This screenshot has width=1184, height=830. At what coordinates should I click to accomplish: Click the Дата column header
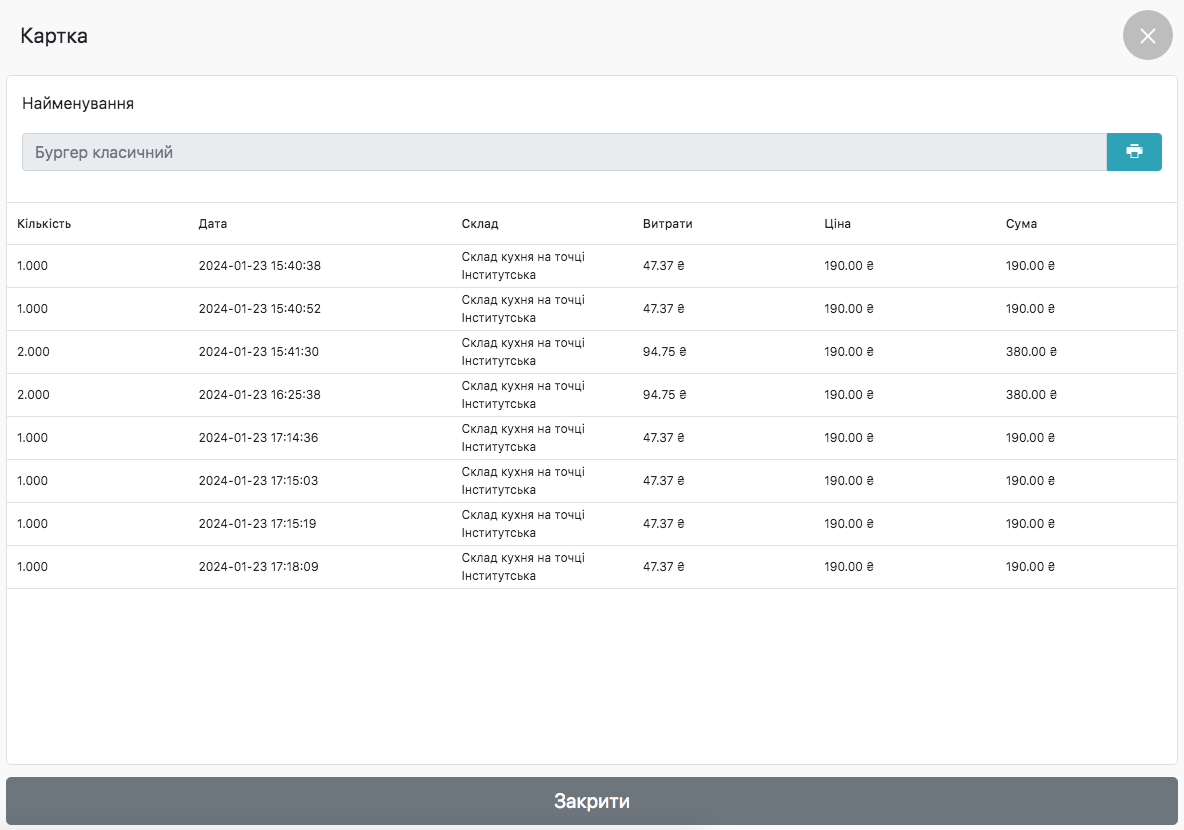click(213, 224)
